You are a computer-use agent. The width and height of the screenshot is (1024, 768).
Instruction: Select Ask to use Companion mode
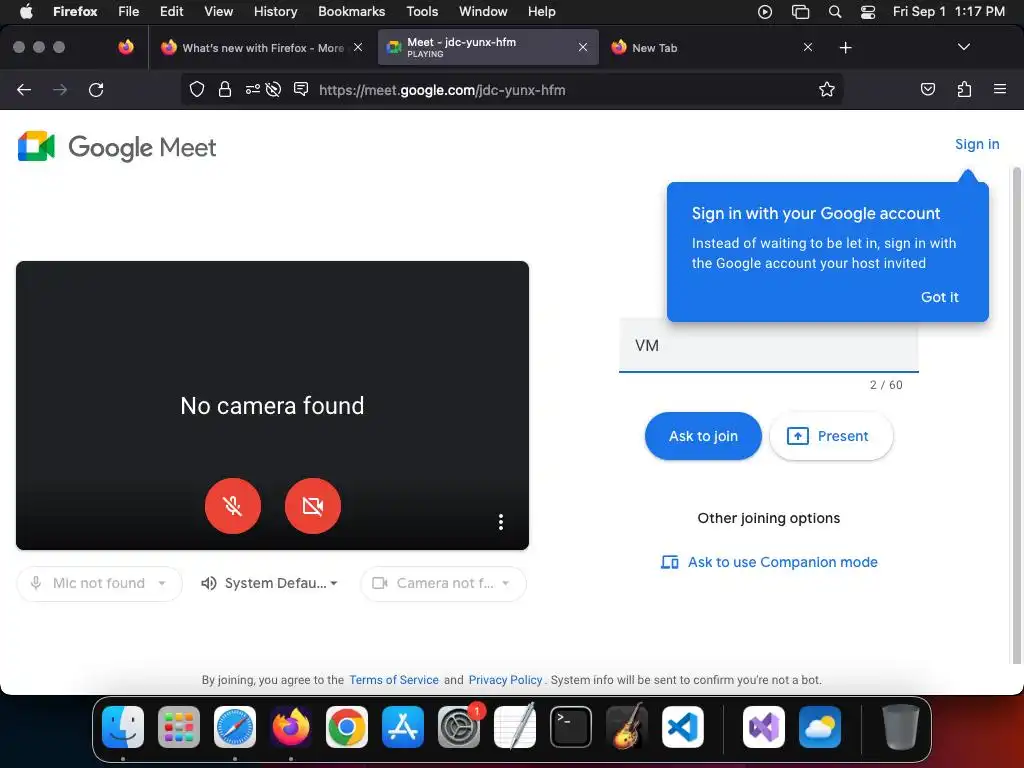pyautogui.click(x=769, y=562)
